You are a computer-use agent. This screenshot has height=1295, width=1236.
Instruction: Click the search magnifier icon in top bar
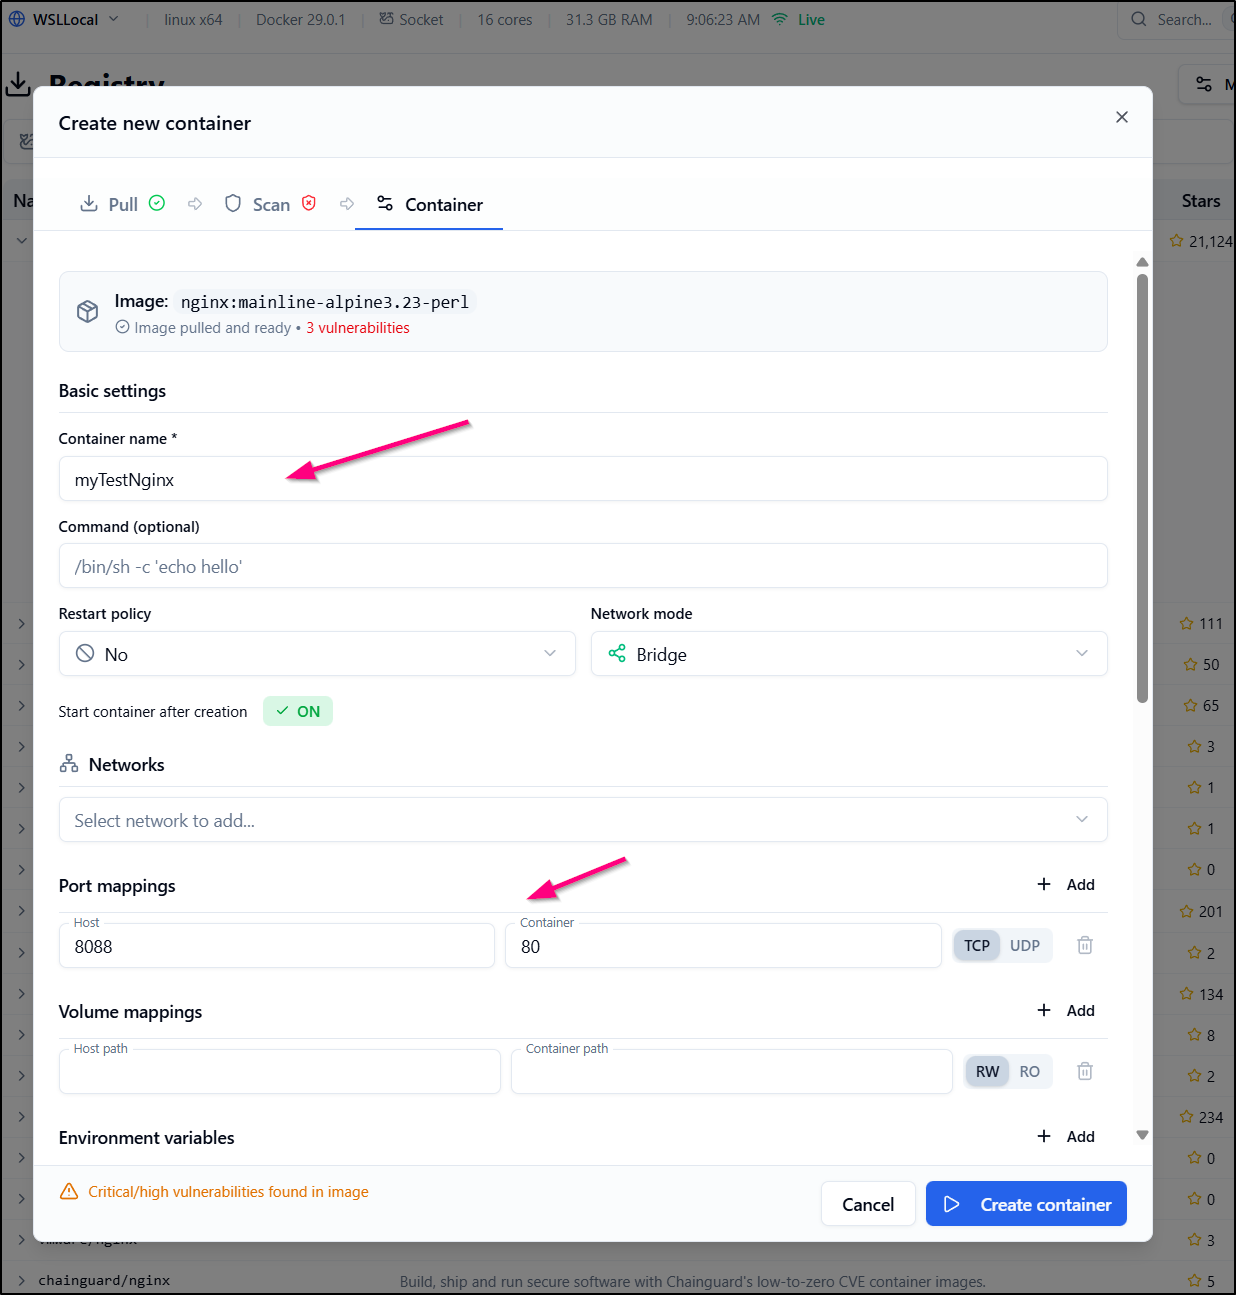(1139, 19)
